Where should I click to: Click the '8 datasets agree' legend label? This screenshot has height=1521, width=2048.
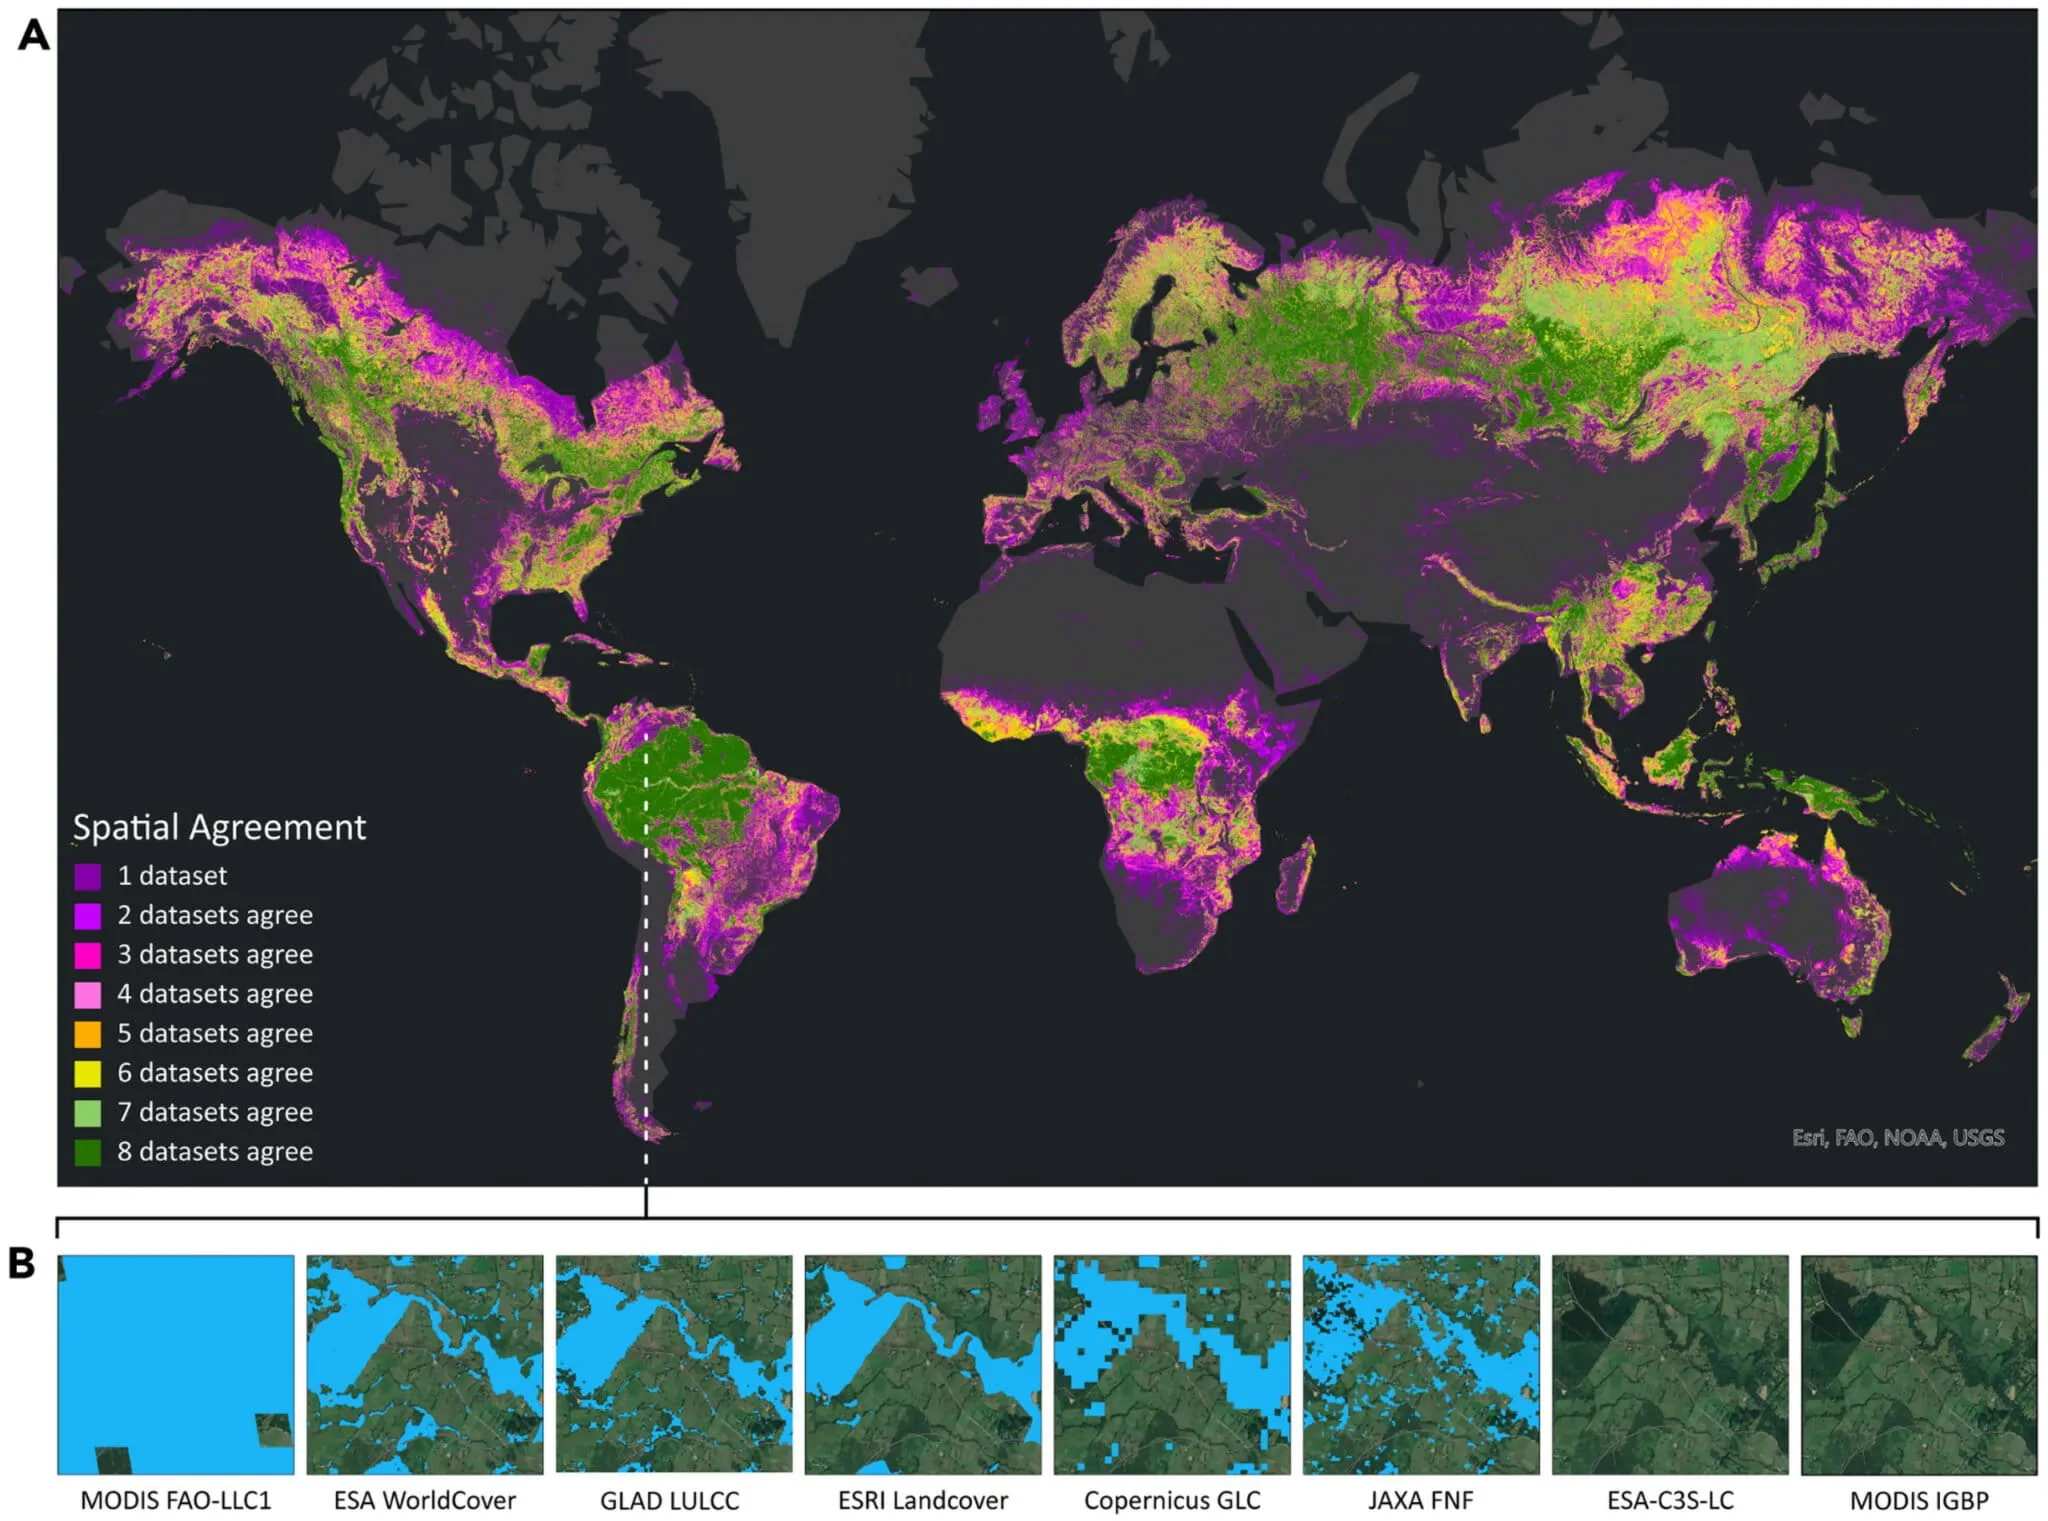coord(215,1152)
